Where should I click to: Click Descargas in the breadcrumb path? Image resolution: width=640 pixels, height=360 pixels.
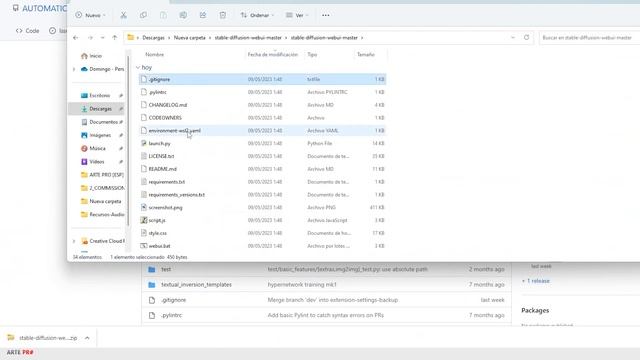point(153,38)
